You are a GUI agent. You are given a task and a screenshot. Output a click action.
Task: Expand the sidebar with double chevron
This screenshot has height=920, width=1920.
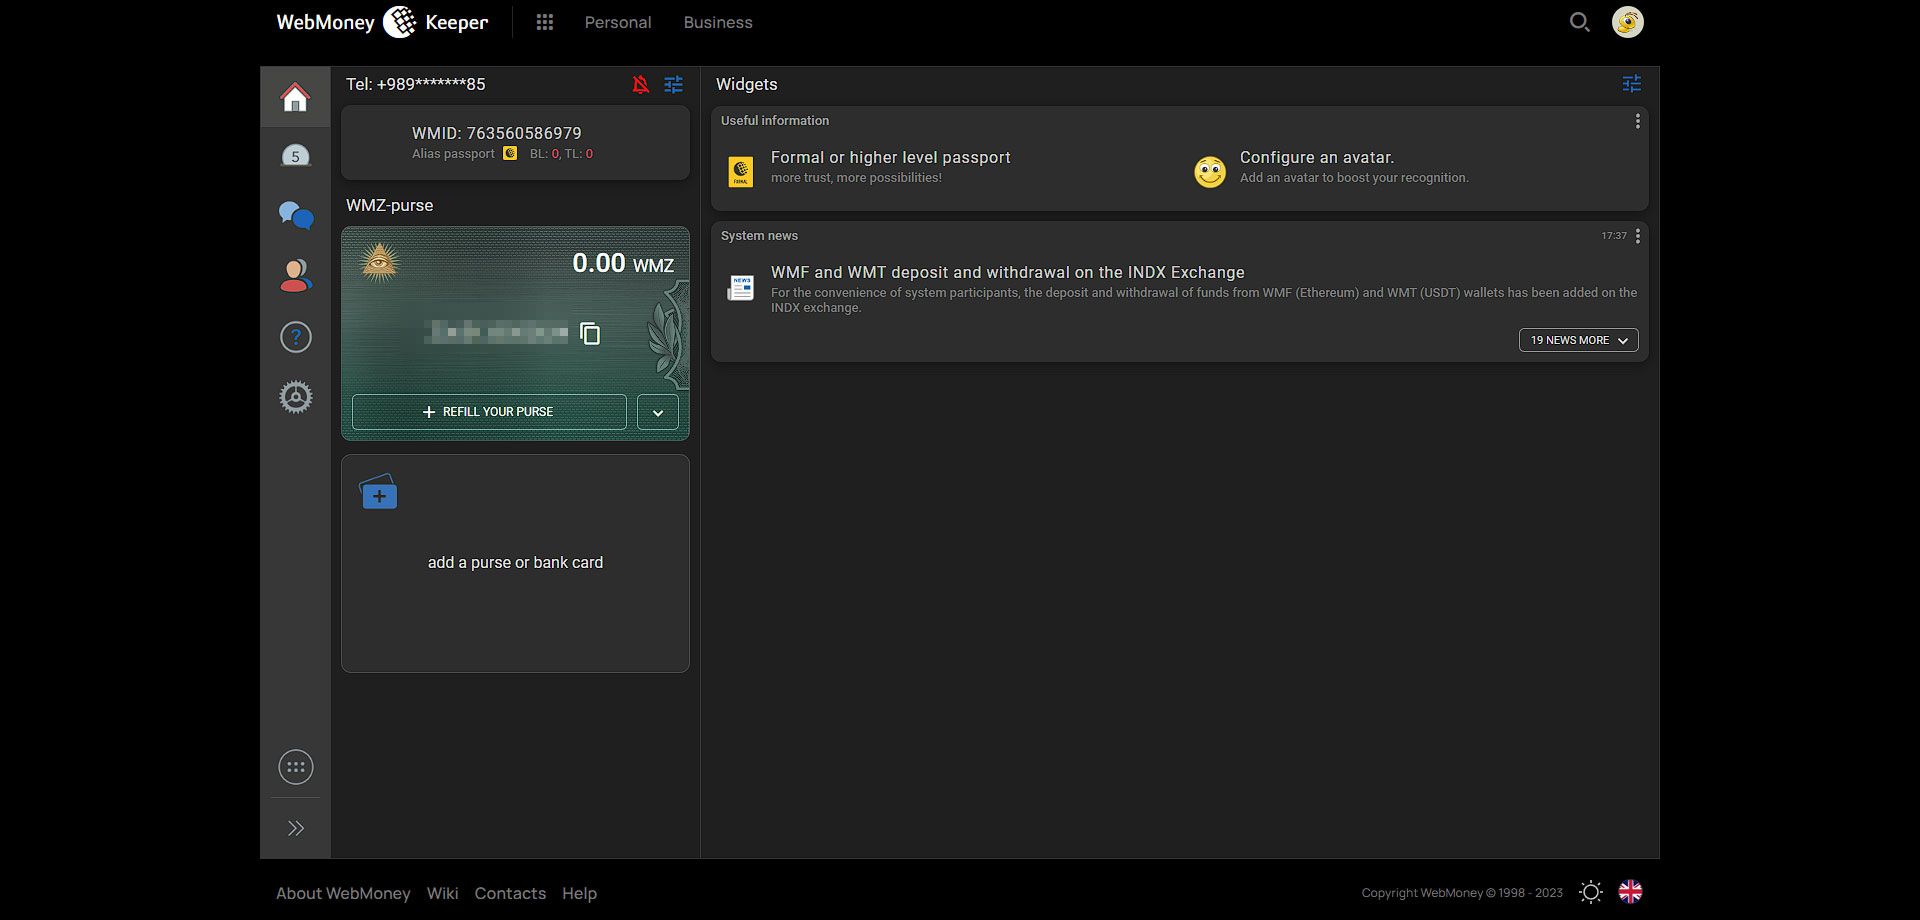point(295,828)
